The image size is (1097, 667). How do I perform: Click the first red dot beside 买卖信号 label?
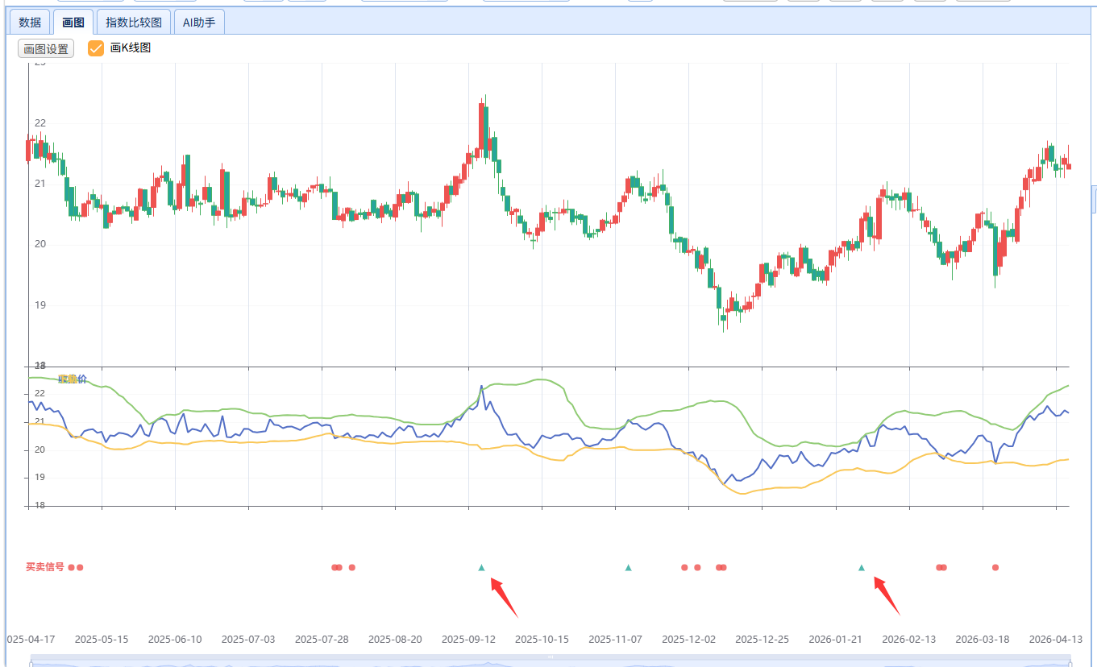point(71,567)
